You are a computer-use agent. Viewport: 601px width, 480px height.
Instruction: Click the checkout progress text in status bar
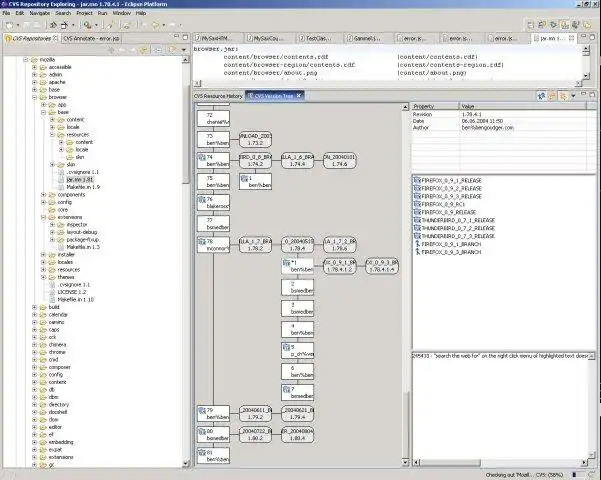pyautogui.click(x=524, y=475)
